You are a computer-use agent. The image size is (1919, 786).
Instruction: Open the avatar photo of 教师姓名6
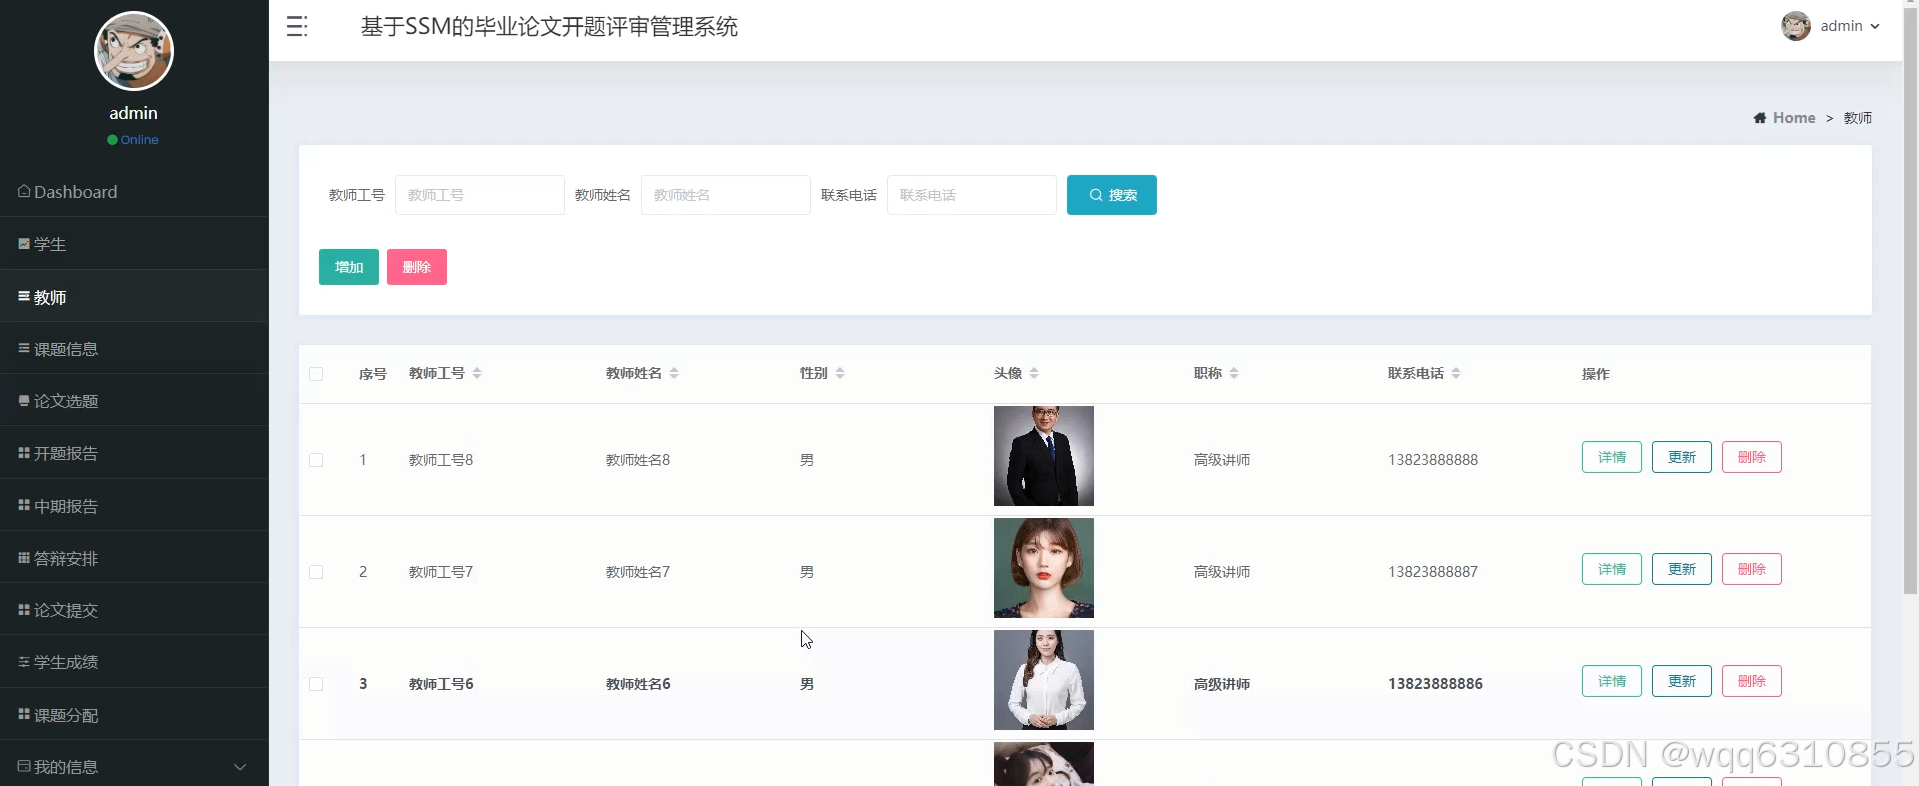(1044, 680)
